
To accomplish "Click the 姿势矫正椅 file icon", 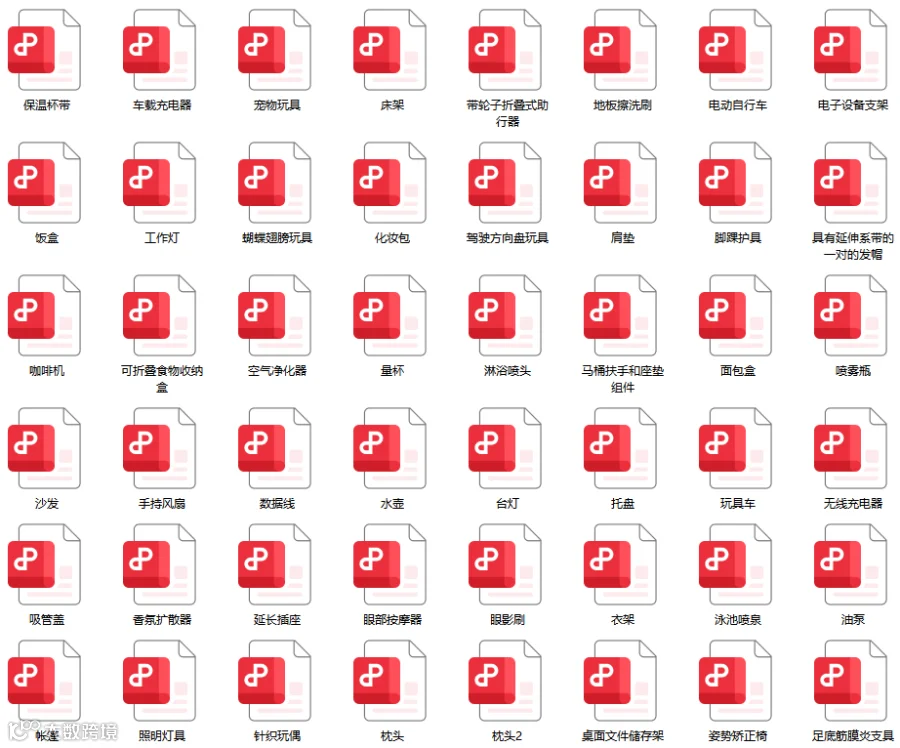I will [x=735, y=681].
